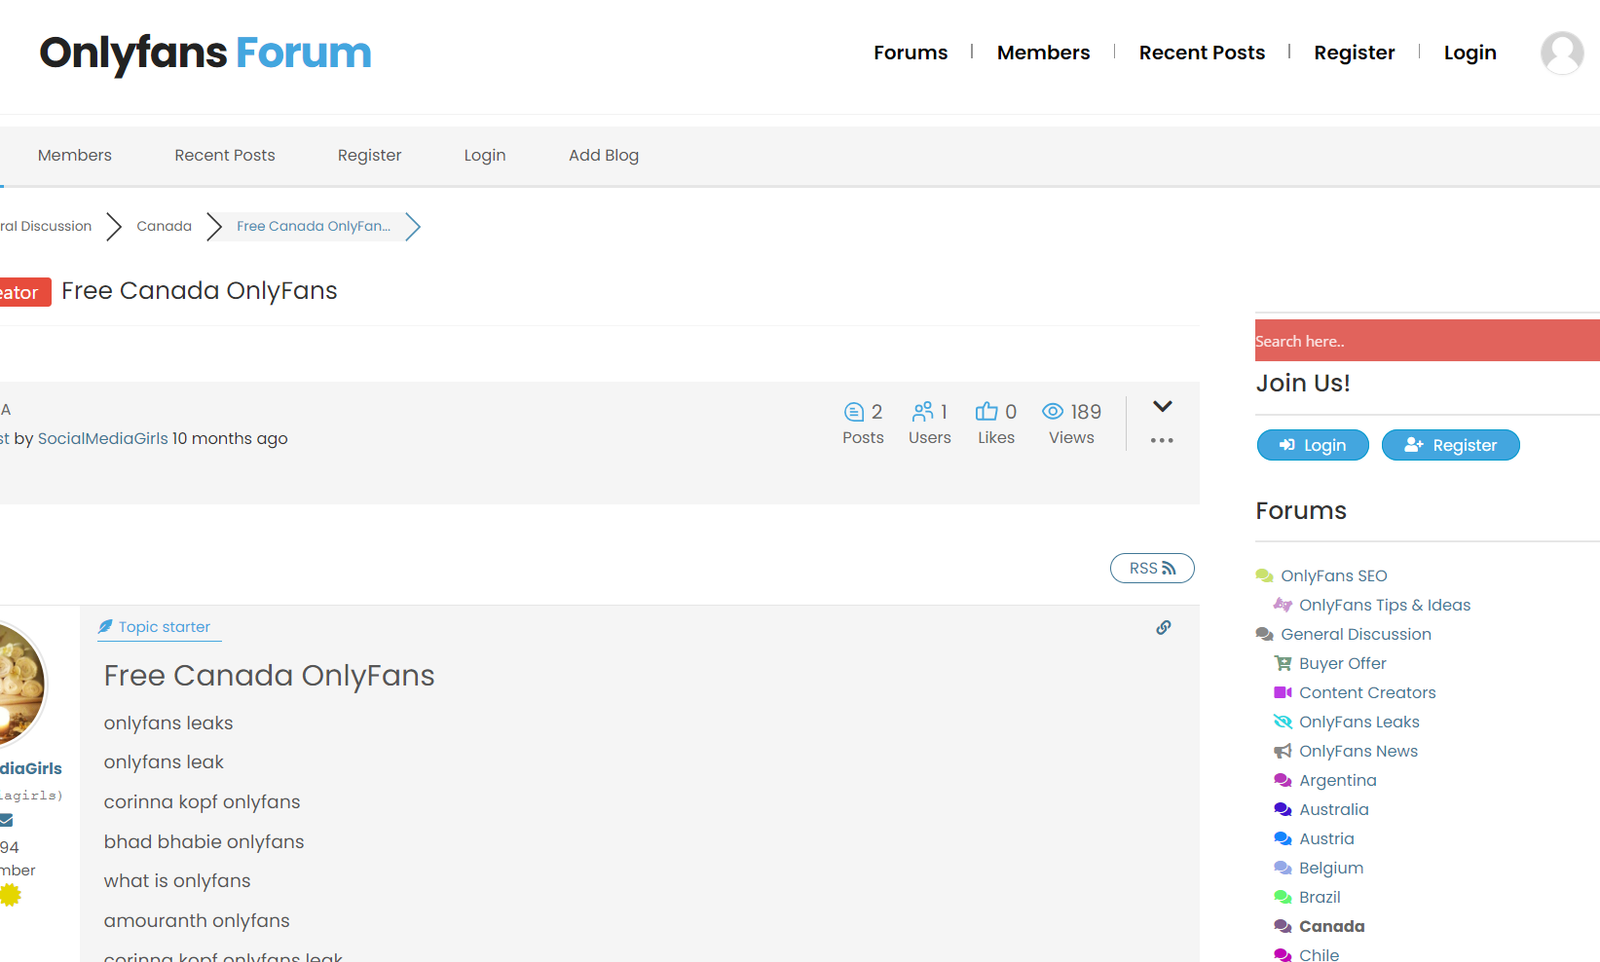Go to Register in the top navigation

click(1354, 53)
